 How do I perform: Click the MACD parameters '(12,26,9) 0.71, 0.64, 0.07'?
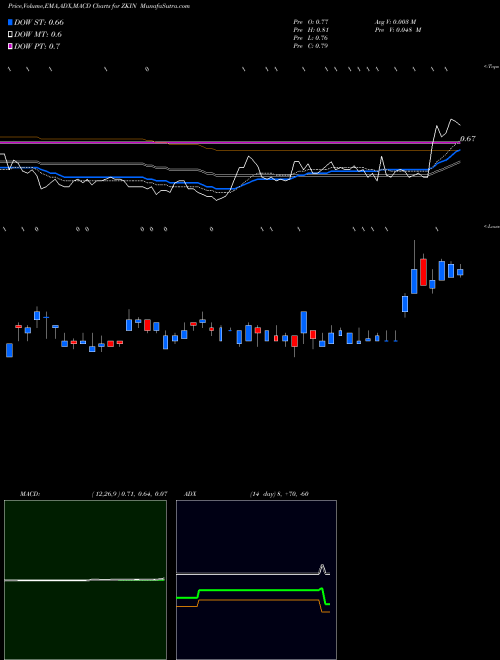[130, 493]
